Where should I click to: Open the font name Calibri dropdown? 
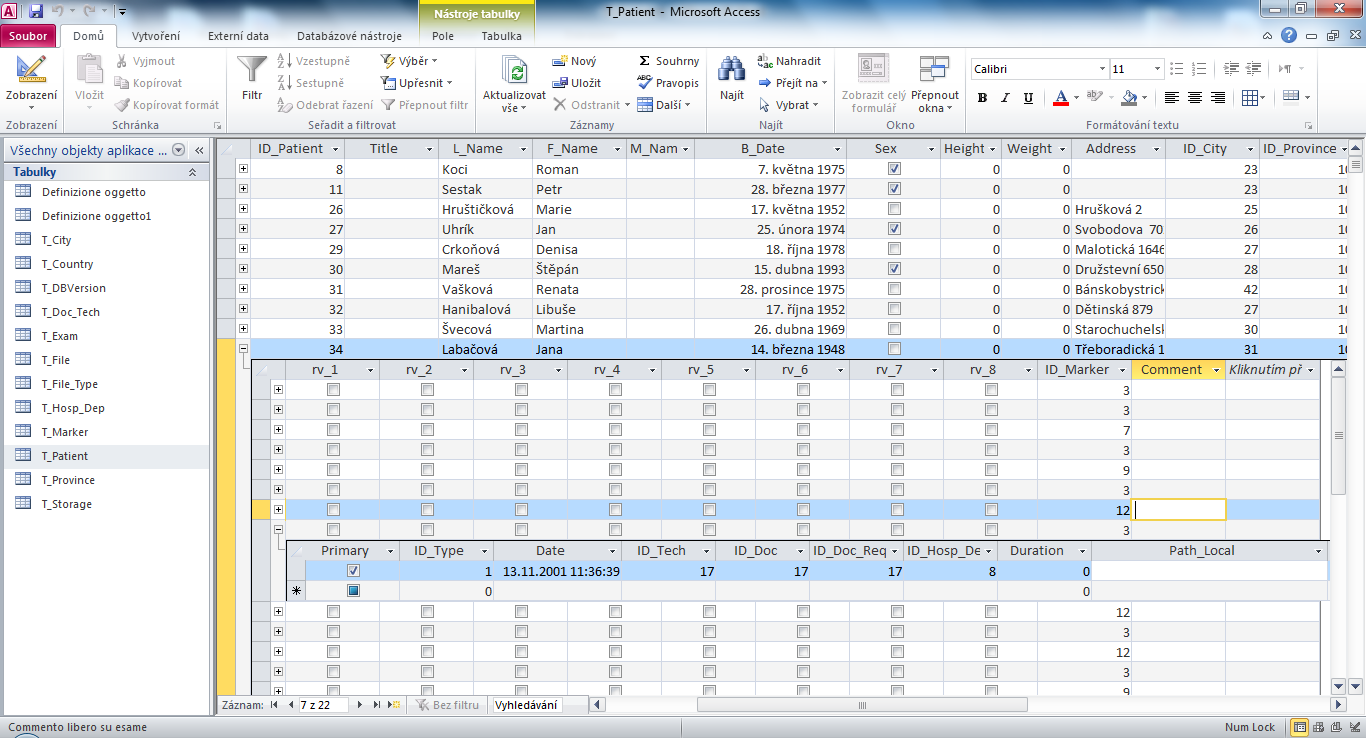[x=1102, y=70]
